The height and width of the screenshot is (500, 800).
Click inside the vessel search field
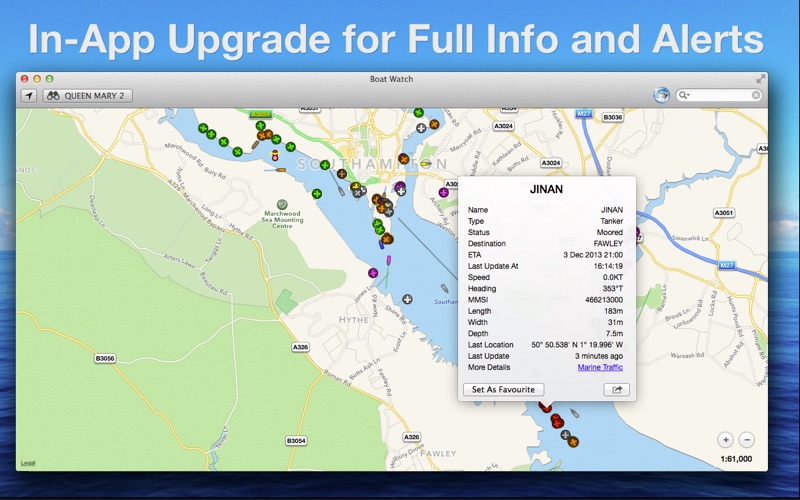(720, 96)
